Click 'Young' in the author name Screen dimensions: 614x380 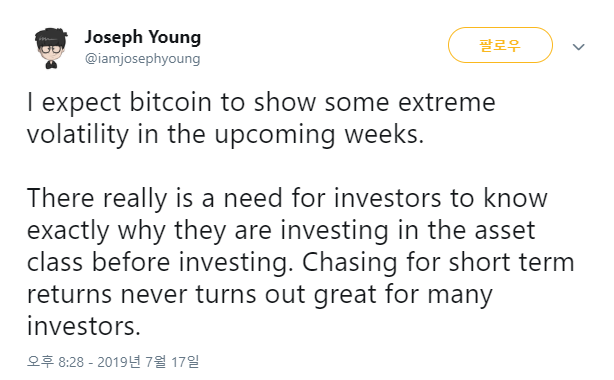point(175,38)
